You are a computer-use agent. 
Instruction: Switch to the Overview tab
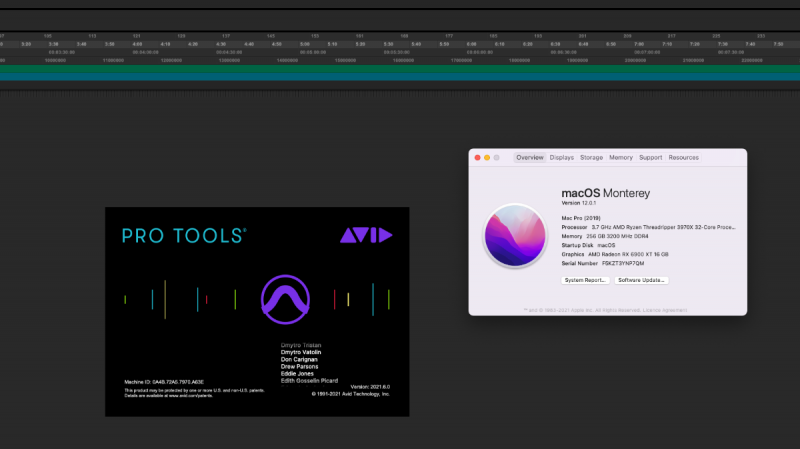tap(529, 158)
